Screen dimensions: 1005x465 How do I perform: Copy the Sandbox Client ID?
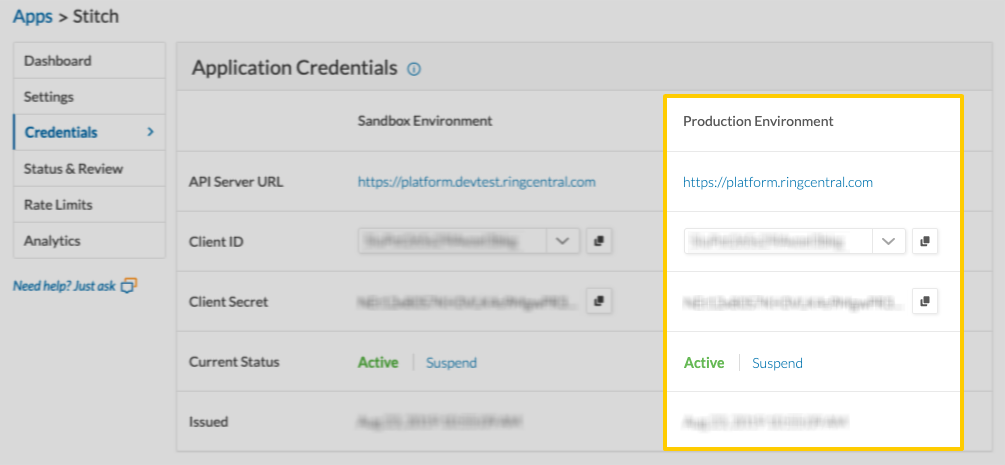pos(598,241)
